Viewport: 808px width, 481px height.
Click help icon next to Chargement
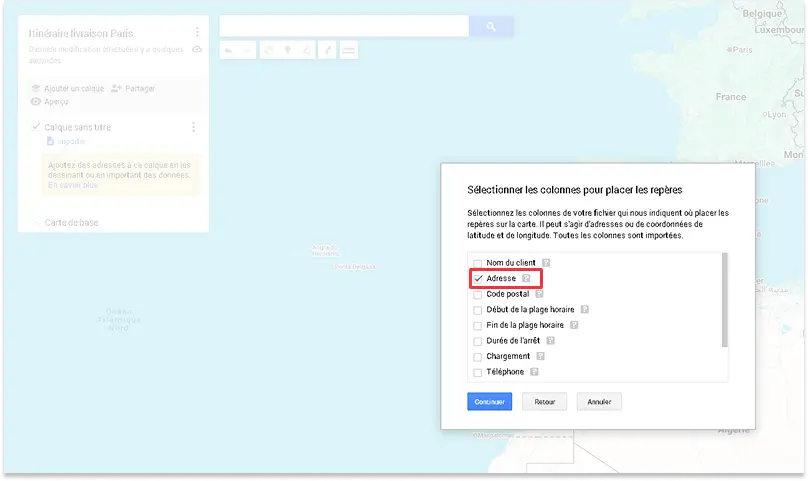pos(540,356)
